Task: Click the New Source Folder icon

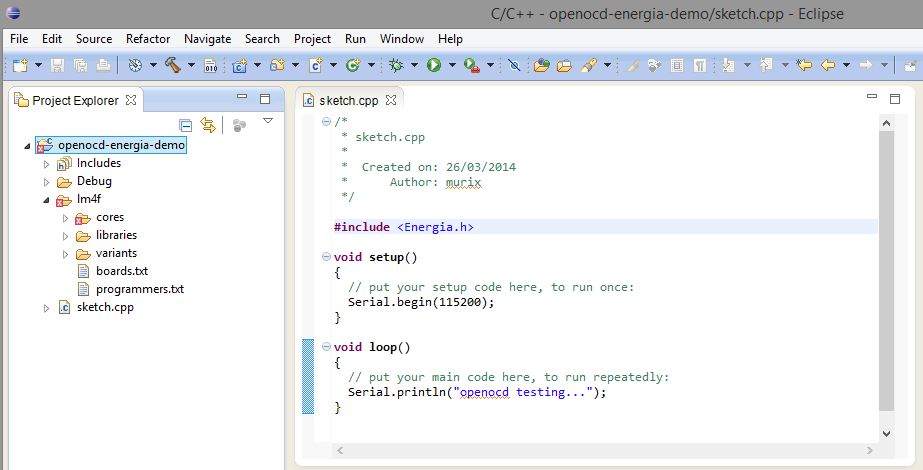Action: coord(277,65)
